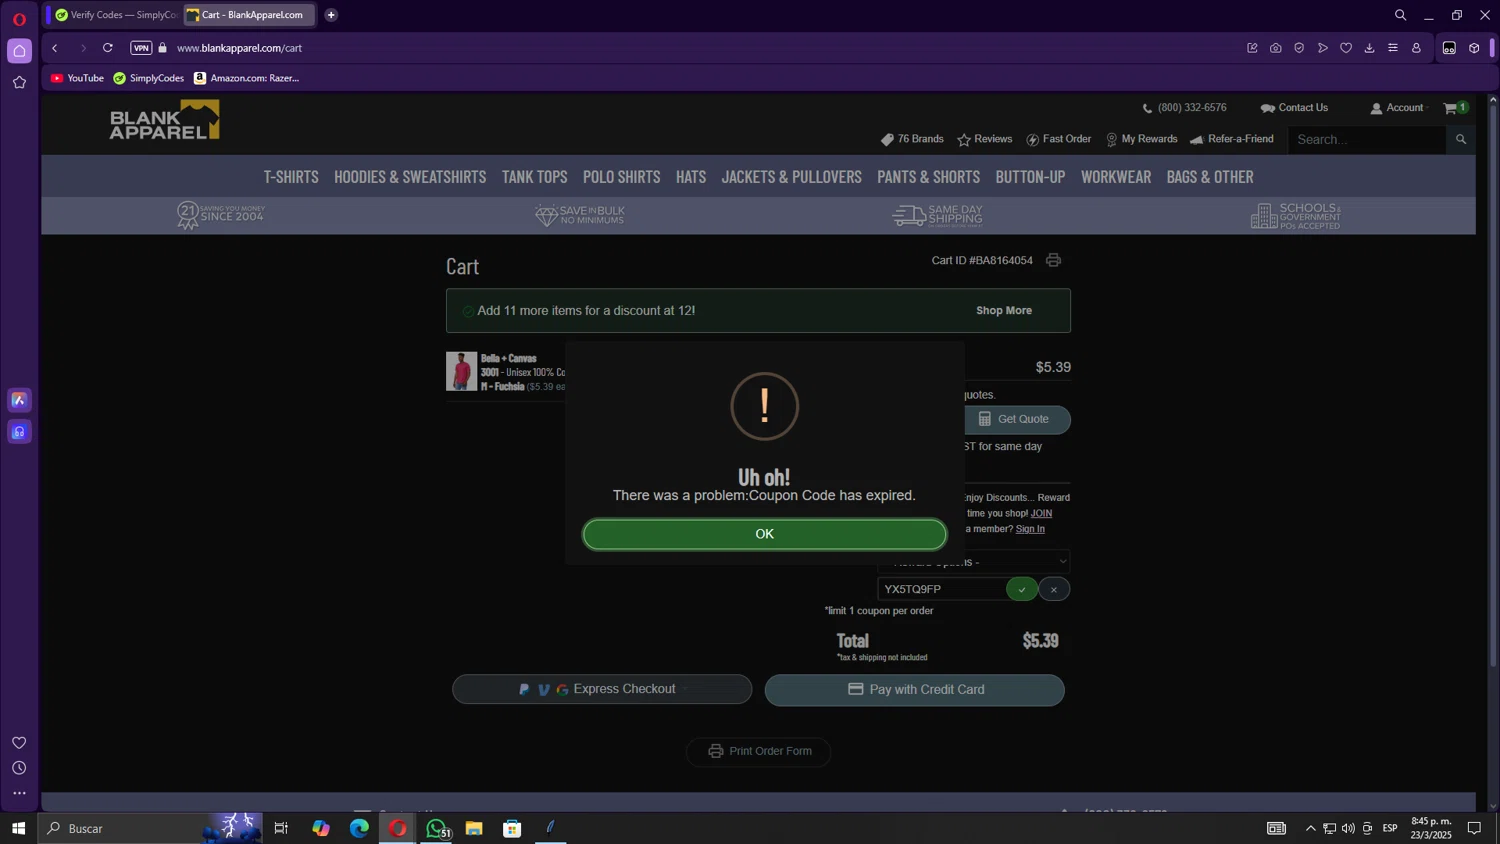Open a new browser tab
The image size is (1500, 844).
(x=331, y=15)
